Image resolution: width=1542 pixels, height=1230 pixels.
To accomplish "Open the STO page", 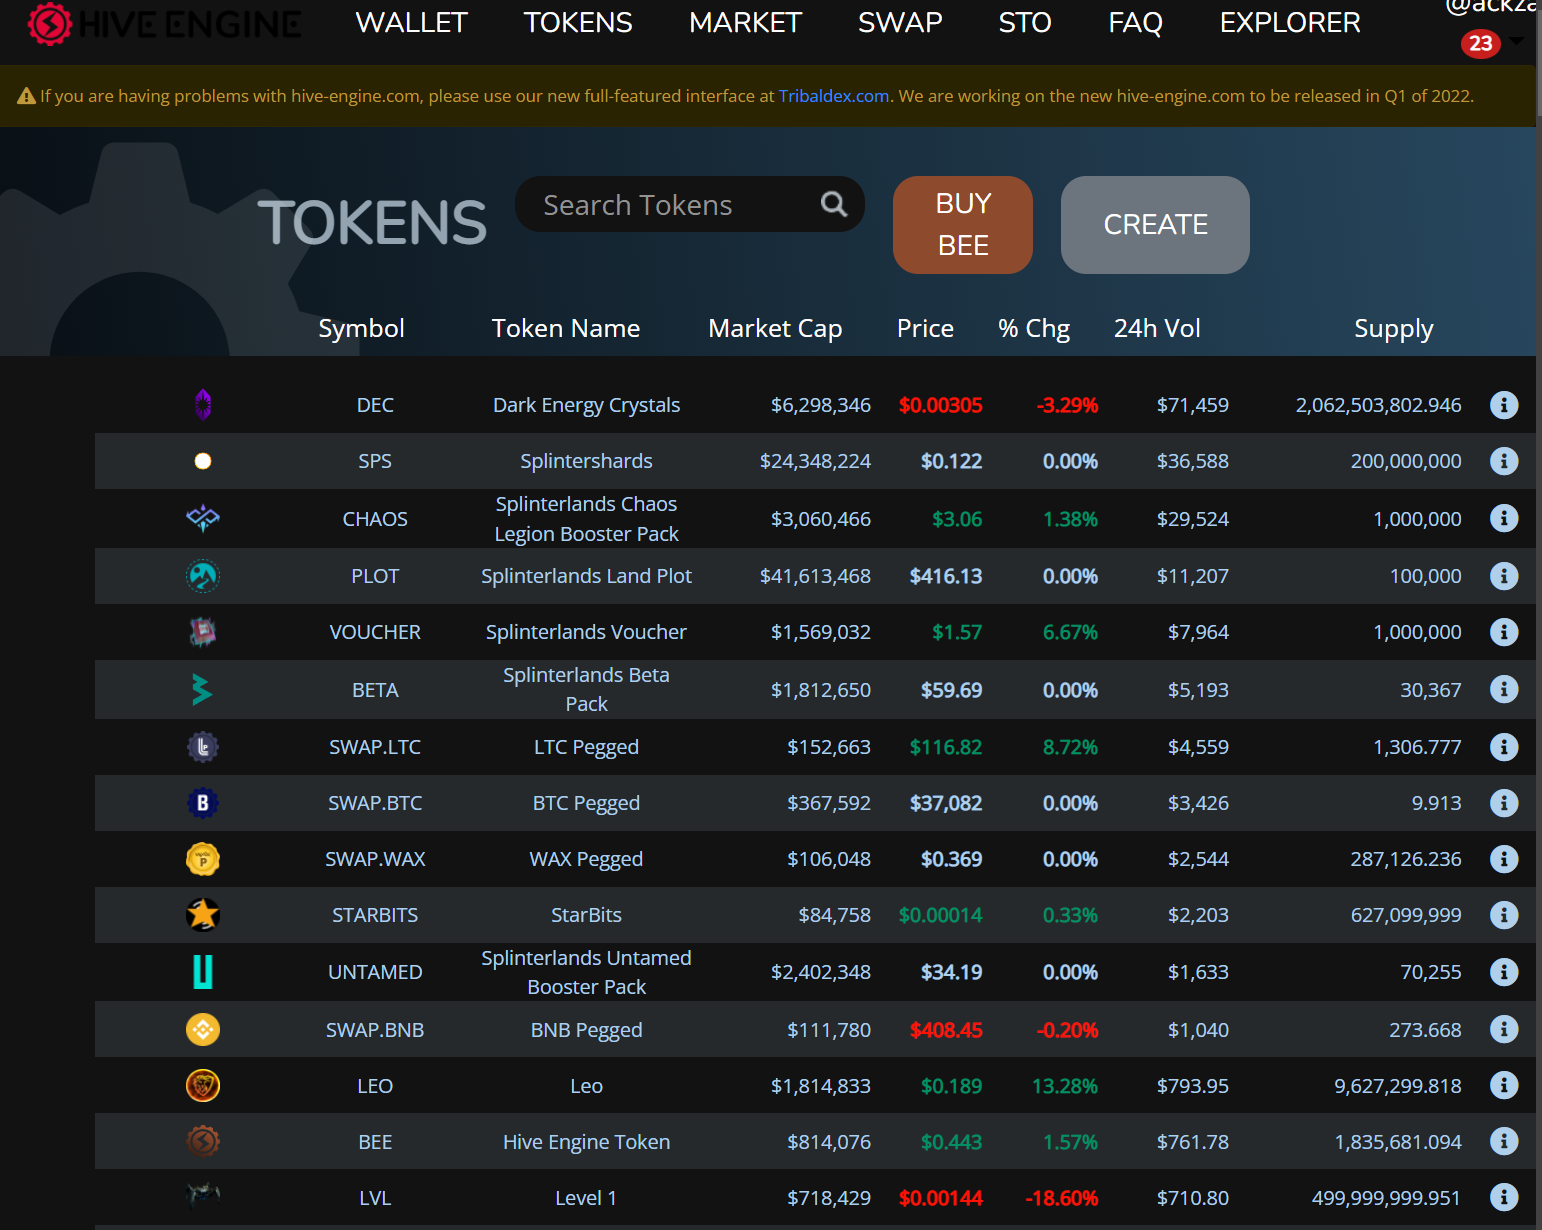I will tap(1025, 22).
